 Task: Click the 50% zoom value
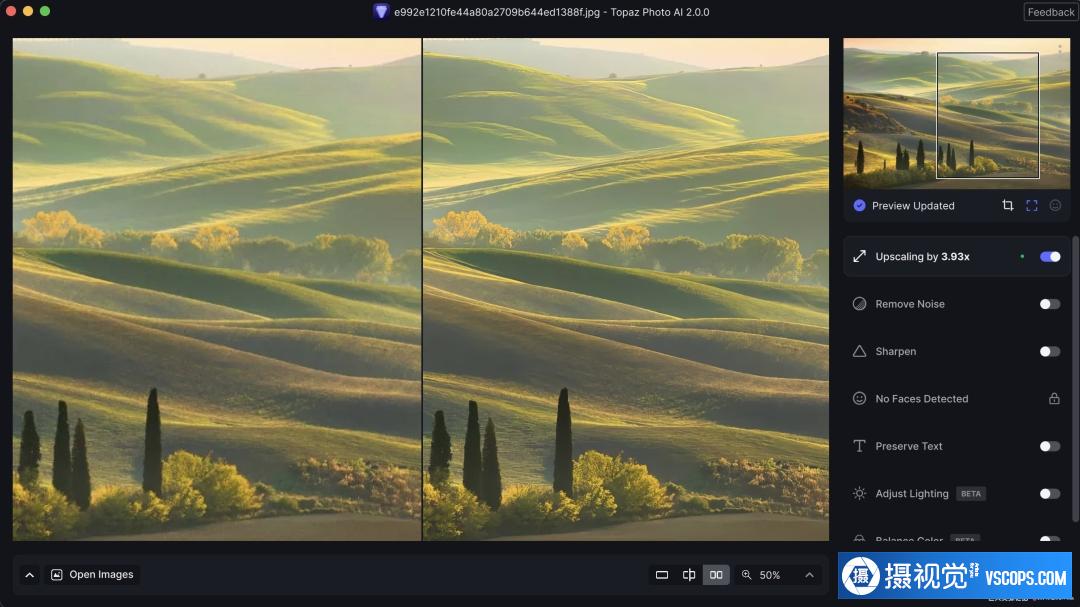point(770,575)
